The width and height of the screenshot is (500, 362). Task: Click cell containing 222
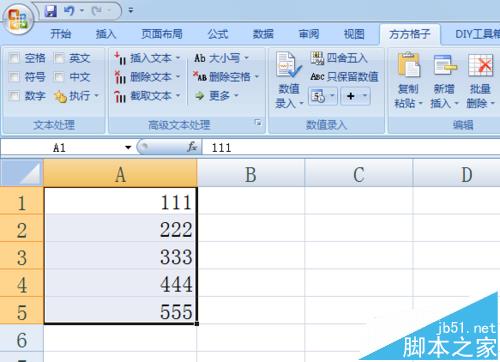pyautogui.click(x=120, y=229)
